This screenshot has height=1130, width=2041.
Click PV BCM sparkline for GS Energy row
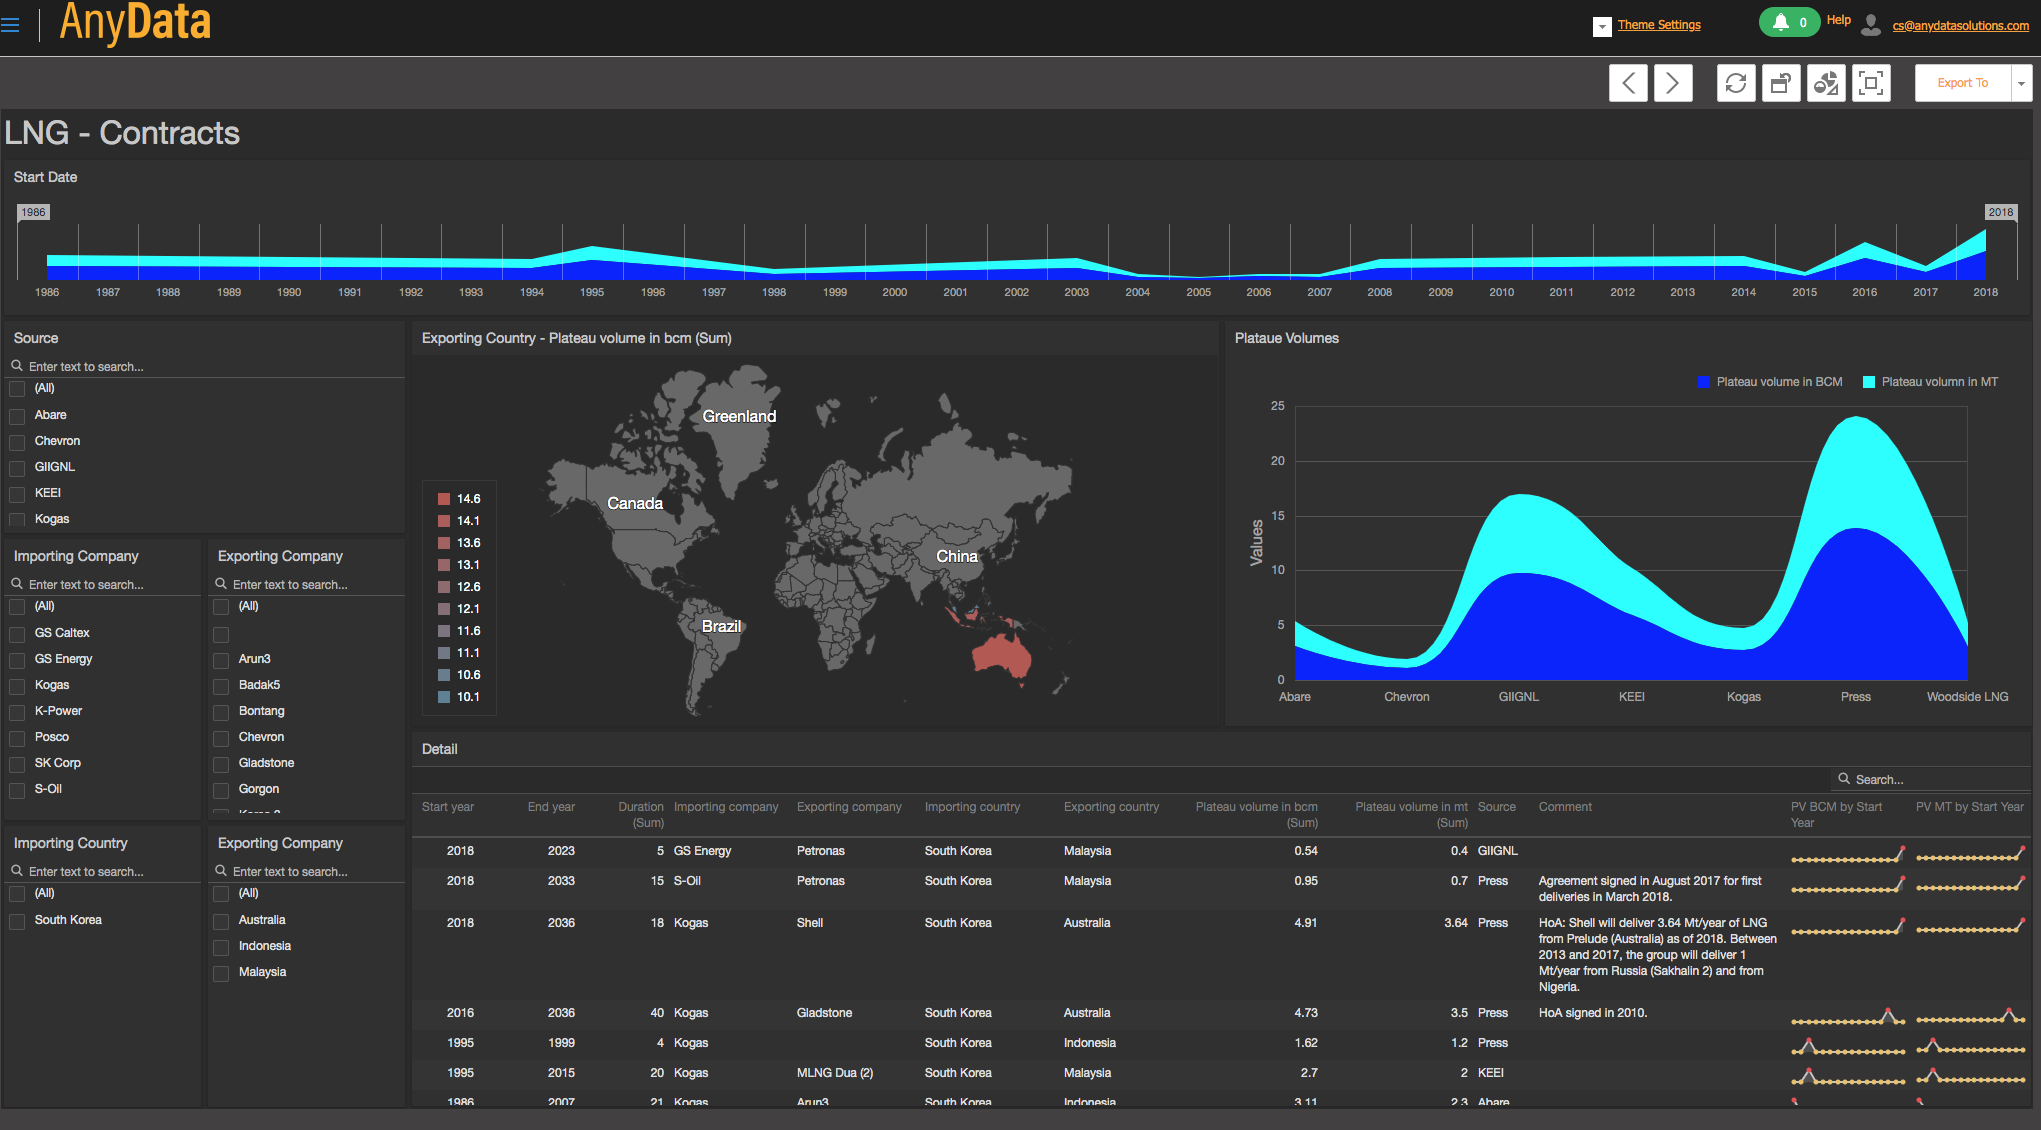point(1848,856)
